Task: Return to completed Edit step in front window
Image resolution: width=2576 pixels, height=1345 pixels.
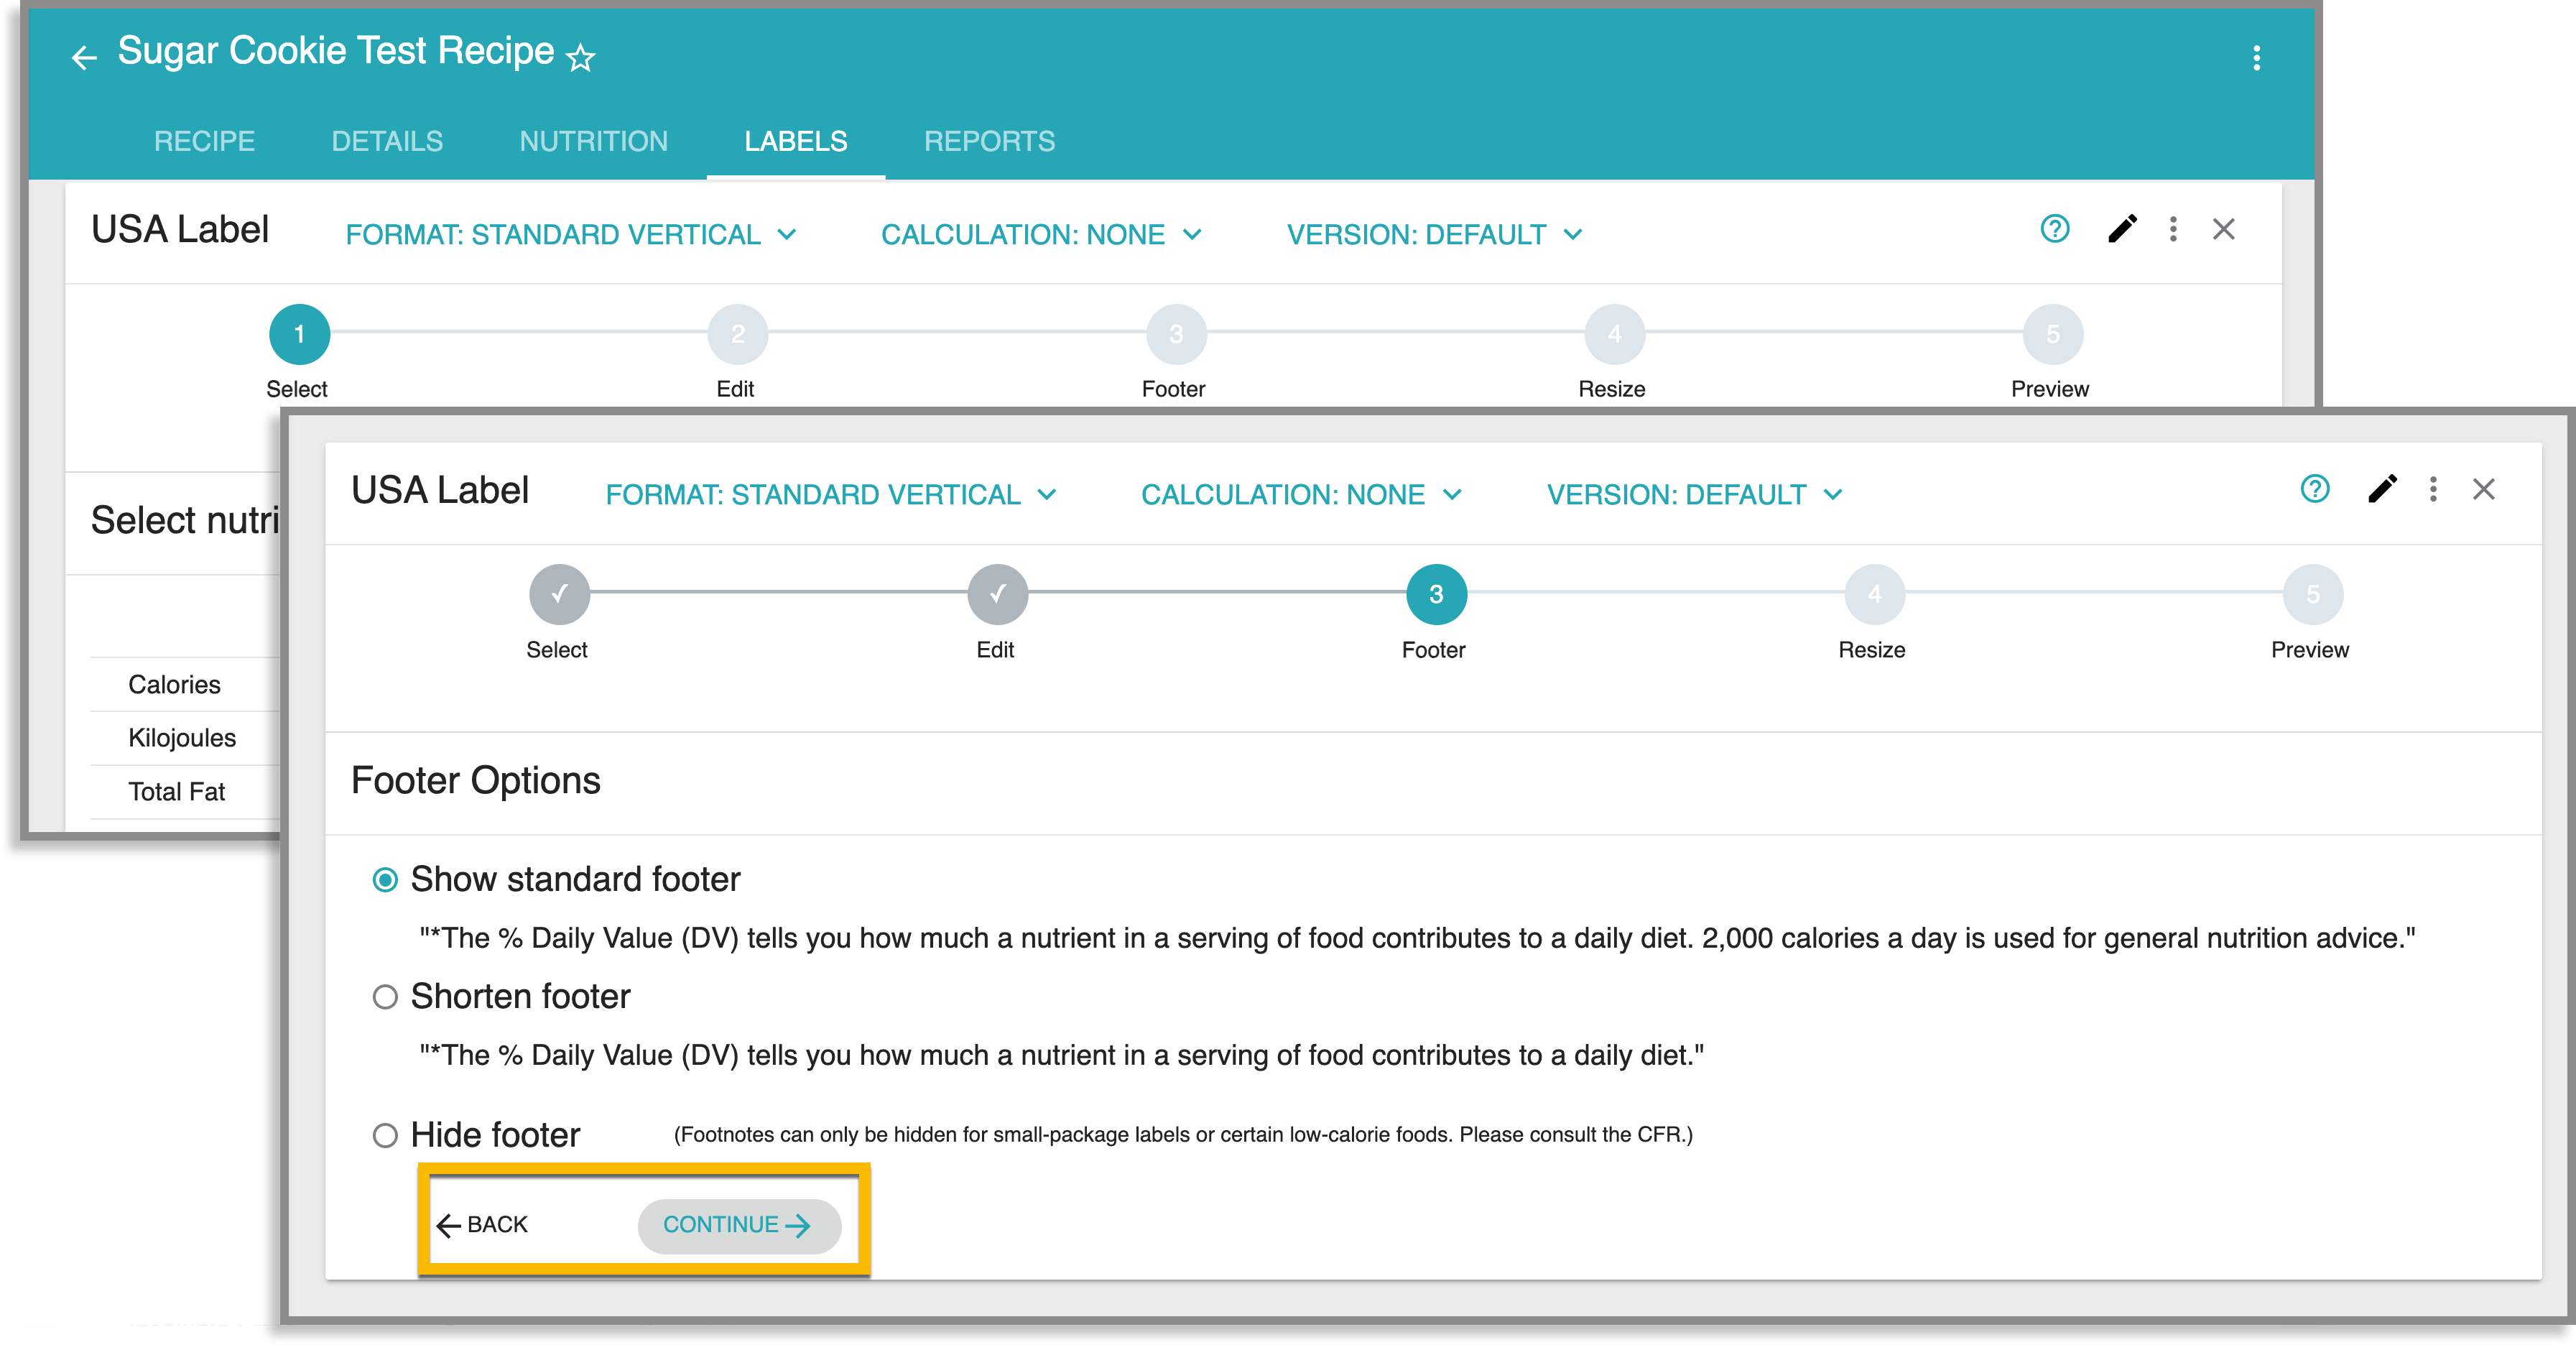Action: point(997,594)
